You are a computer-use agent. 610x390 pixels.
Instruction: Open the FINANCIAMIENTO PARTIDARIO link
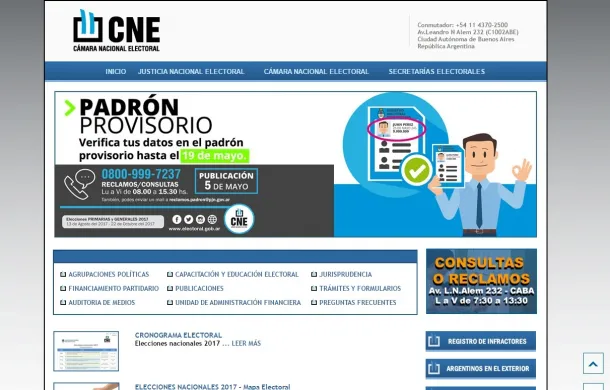(x=114, y=288)
